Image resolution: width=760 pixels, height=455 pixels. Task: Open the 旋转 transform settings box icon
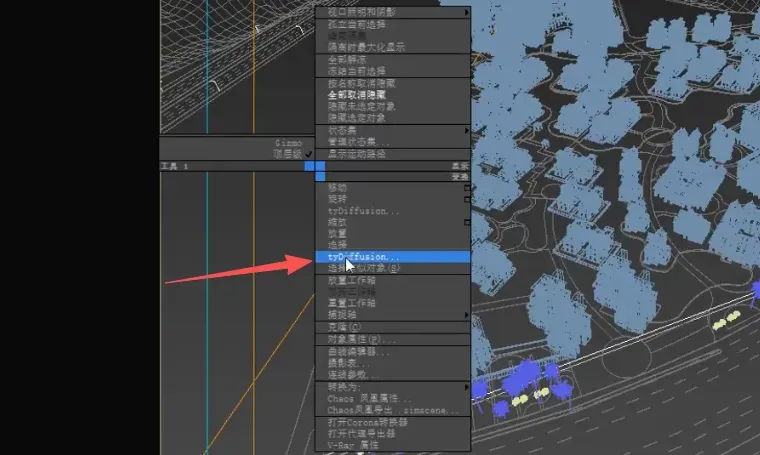pyautogui.click(x=467, y=199)
